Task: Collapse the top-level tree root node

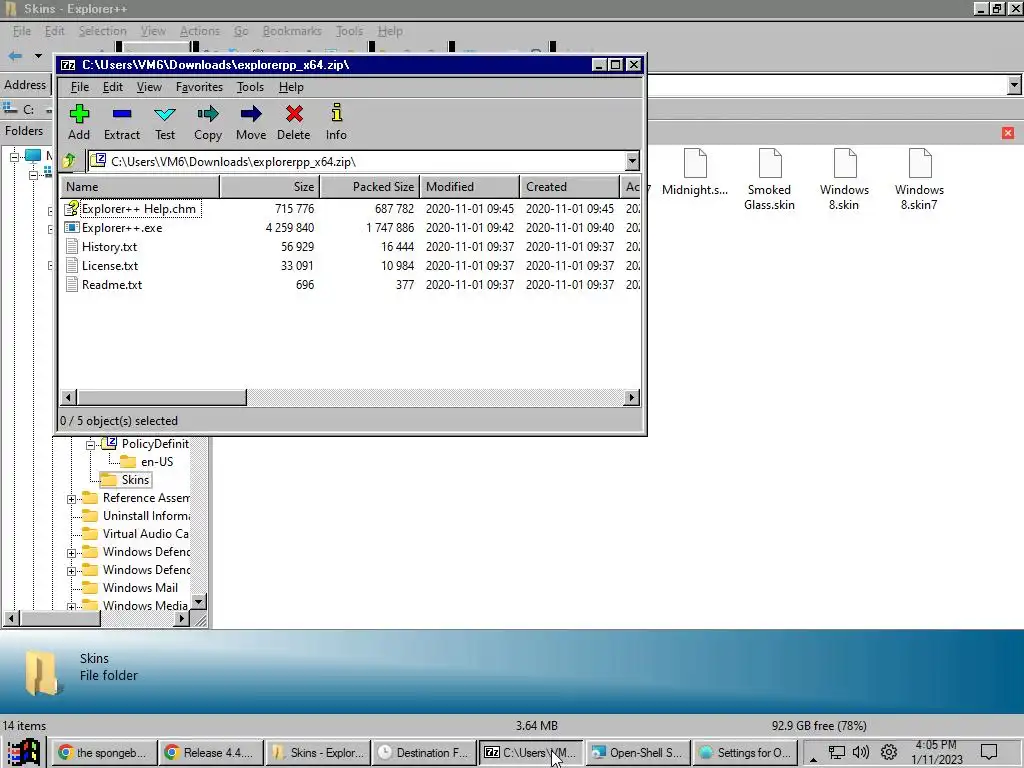Action: pos(15,157)
